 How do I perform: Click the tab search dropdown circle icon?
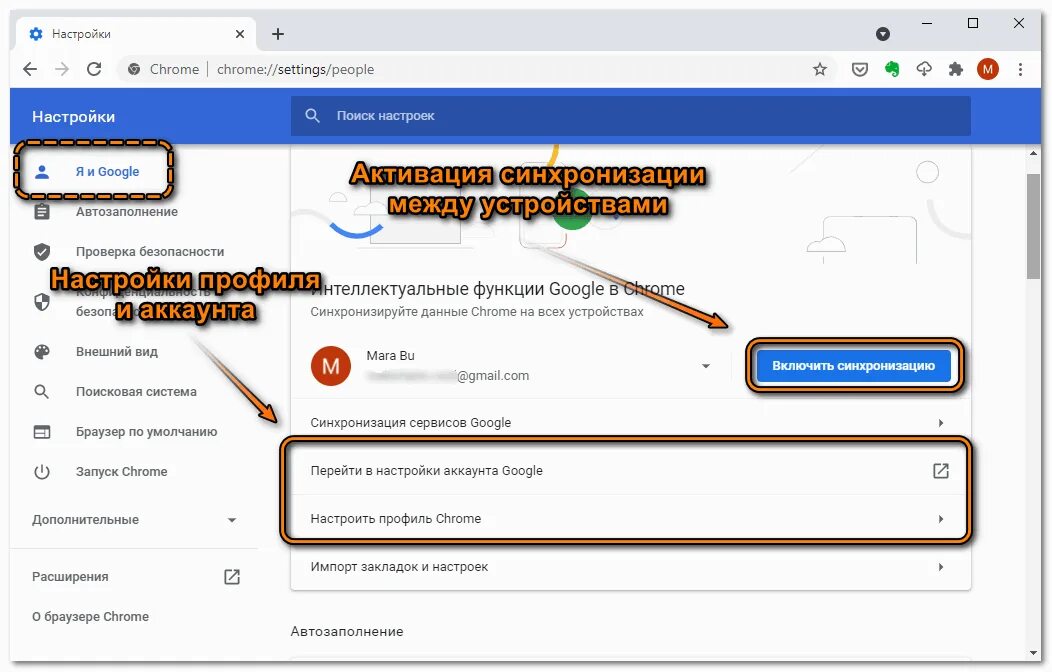coord(883,34)
